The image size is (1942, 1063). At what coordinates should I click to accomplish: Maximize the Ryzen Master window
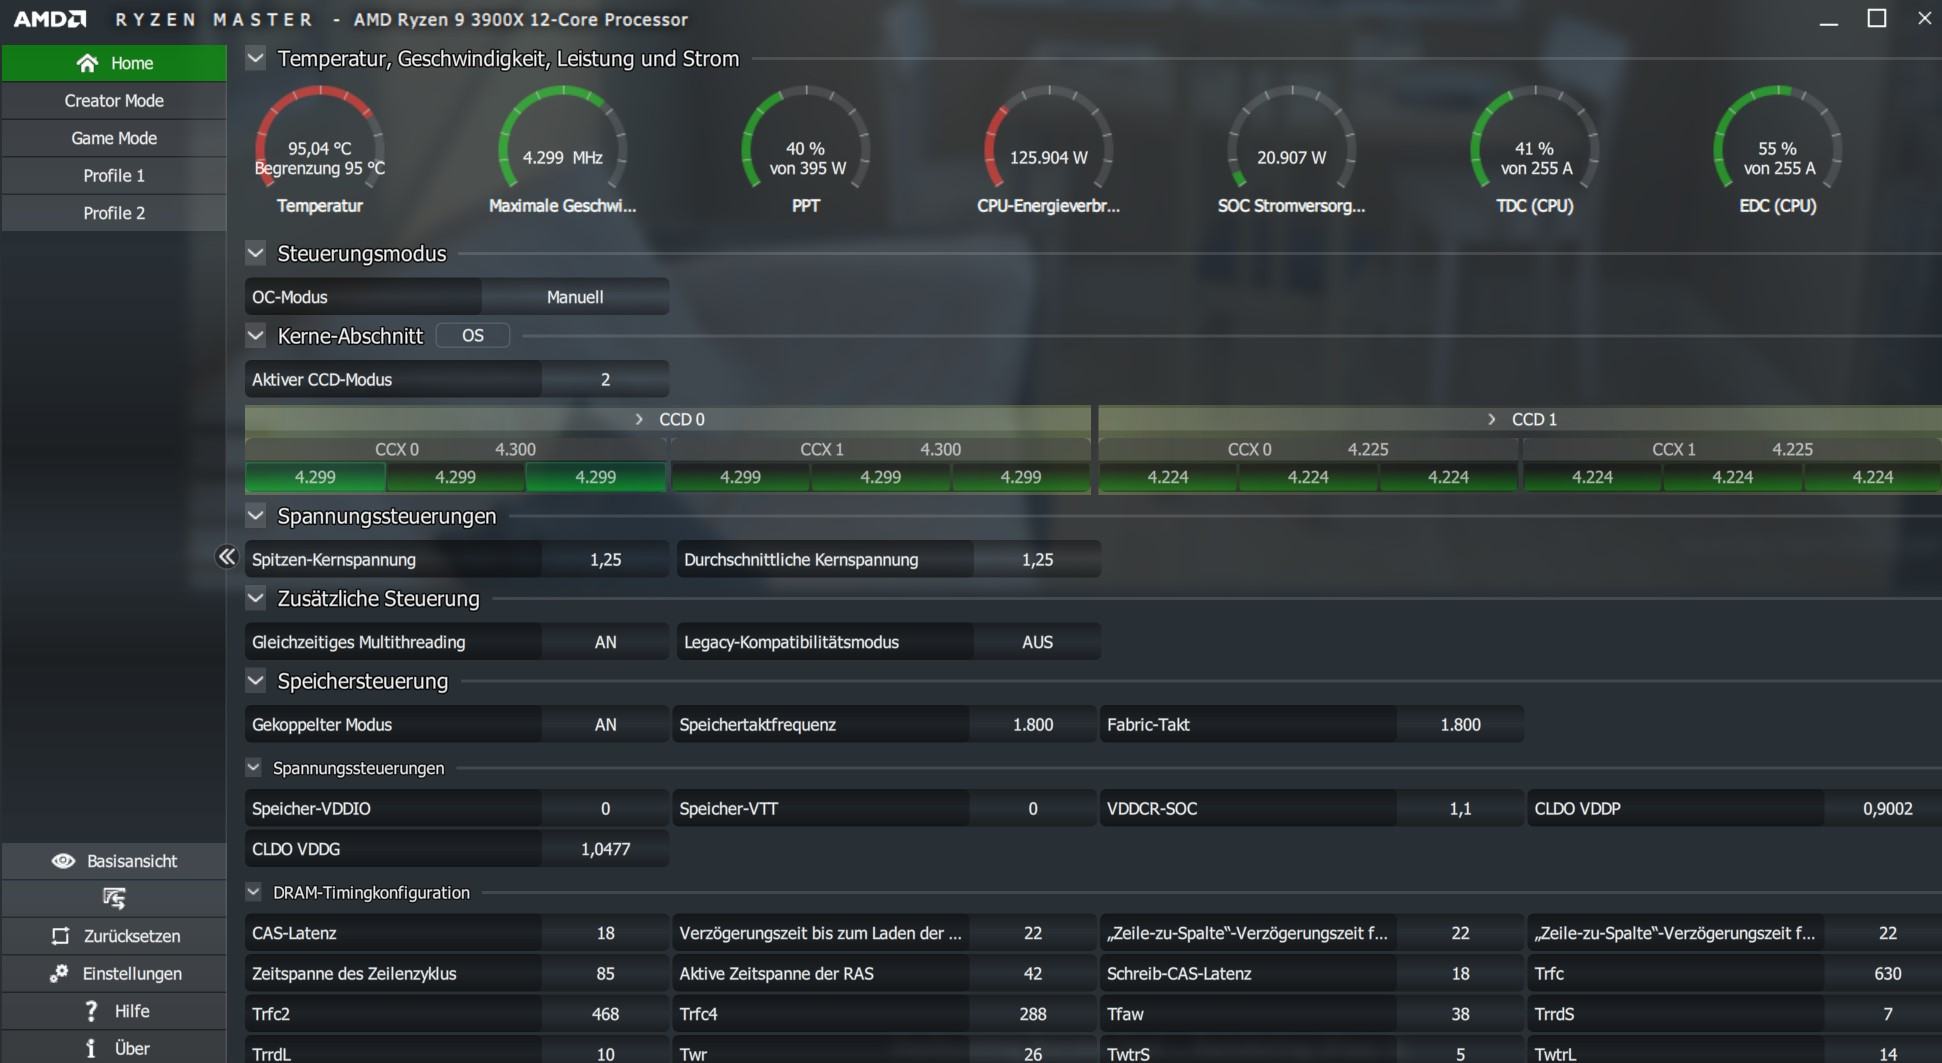1877,19
